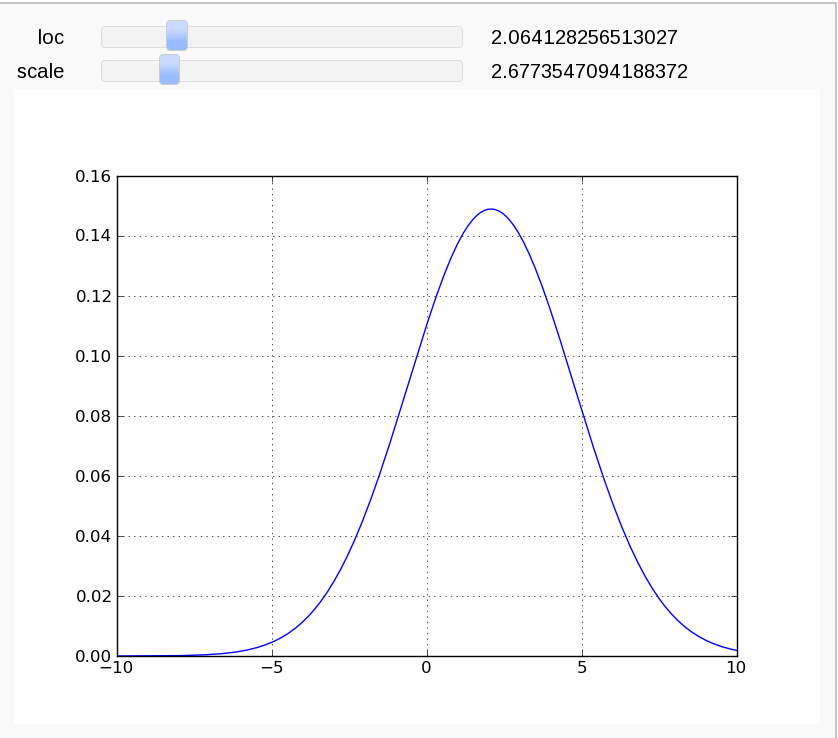Click the 0.02 y-axis tick label

tap(93, 597)
